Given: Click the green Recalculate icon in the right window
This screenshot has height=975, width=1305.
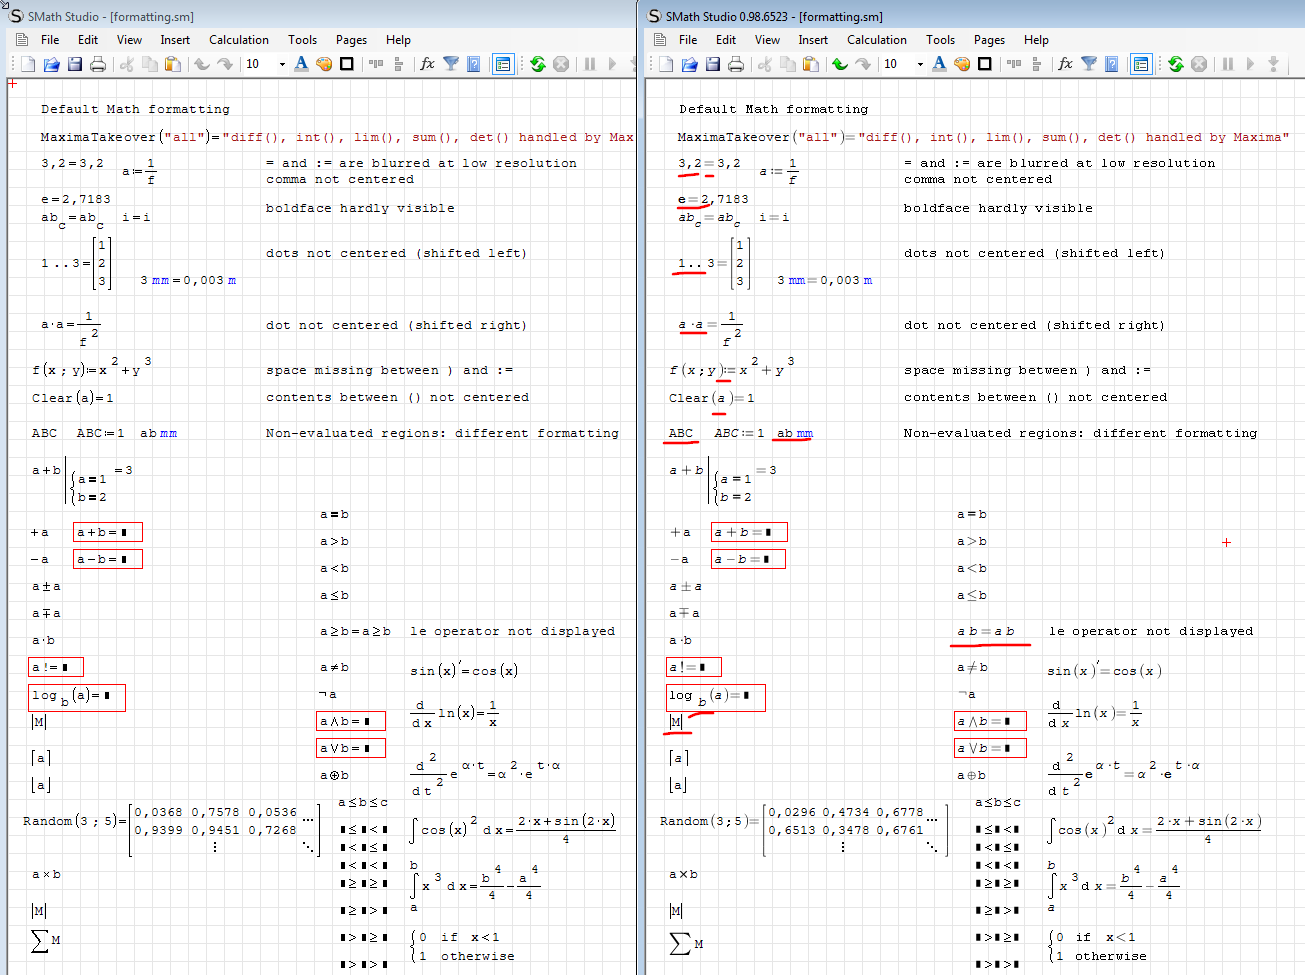Looking at the screenshot, I should point(1176,64).
